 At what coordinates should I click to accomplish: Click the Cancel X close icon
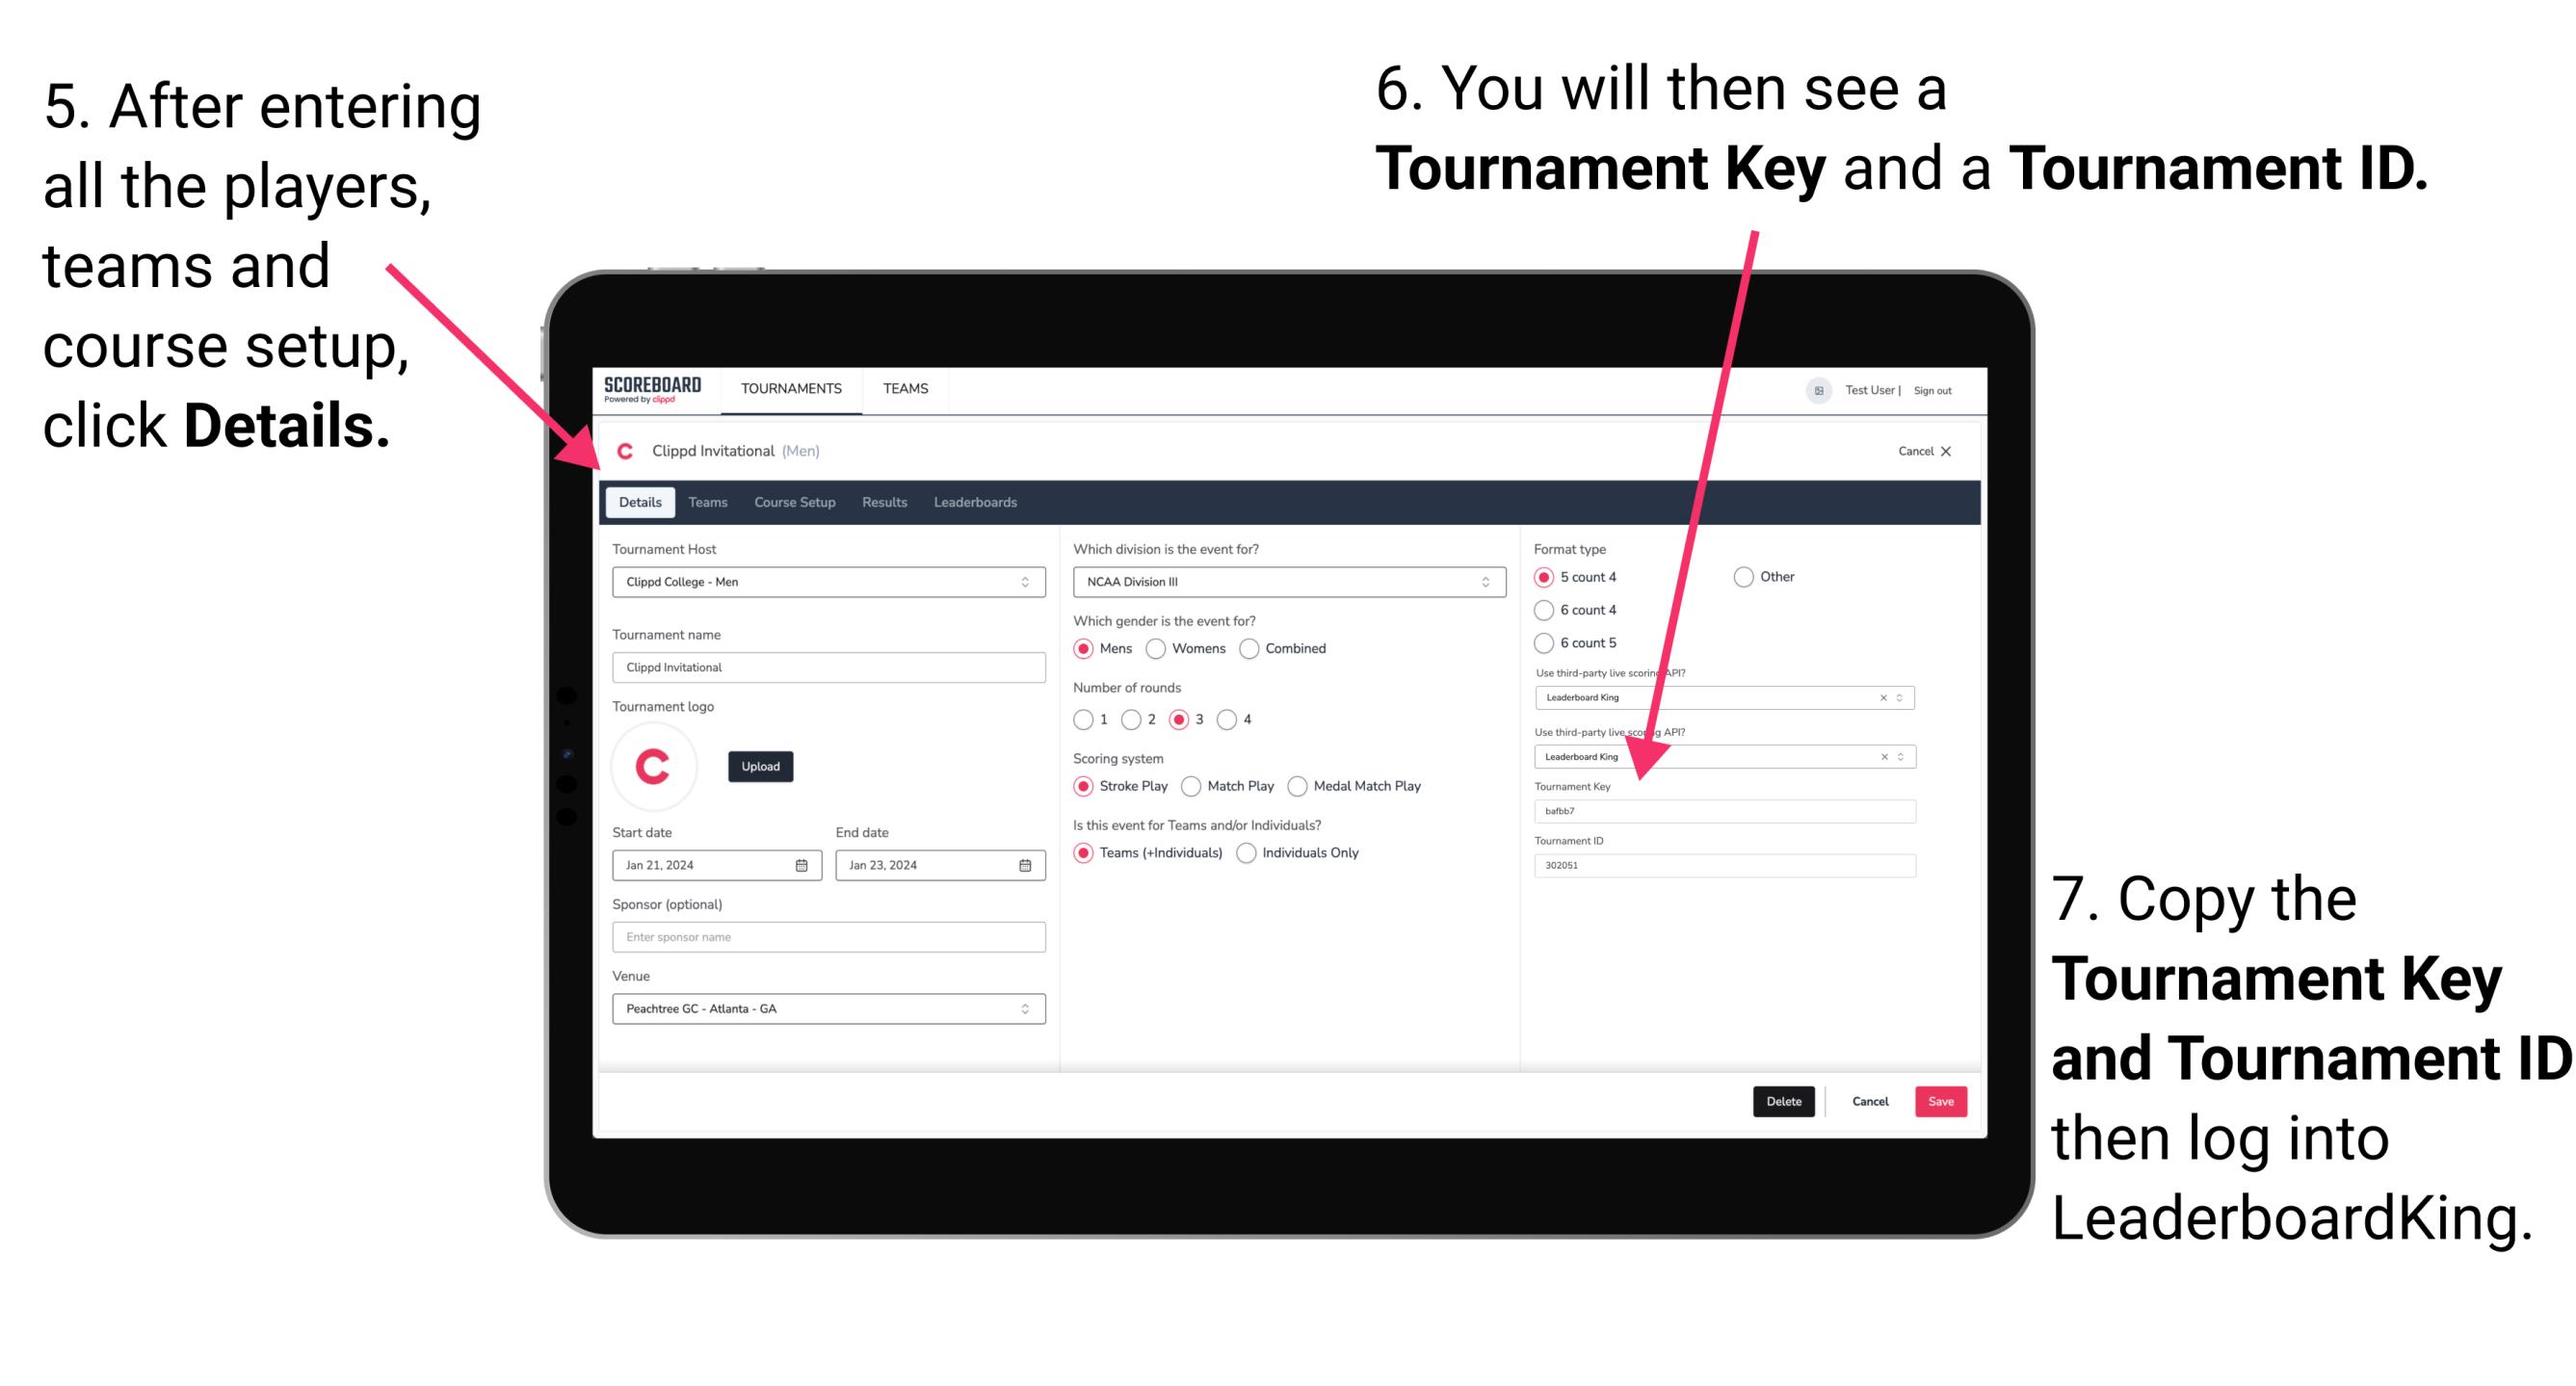[x=1946, y=449]
